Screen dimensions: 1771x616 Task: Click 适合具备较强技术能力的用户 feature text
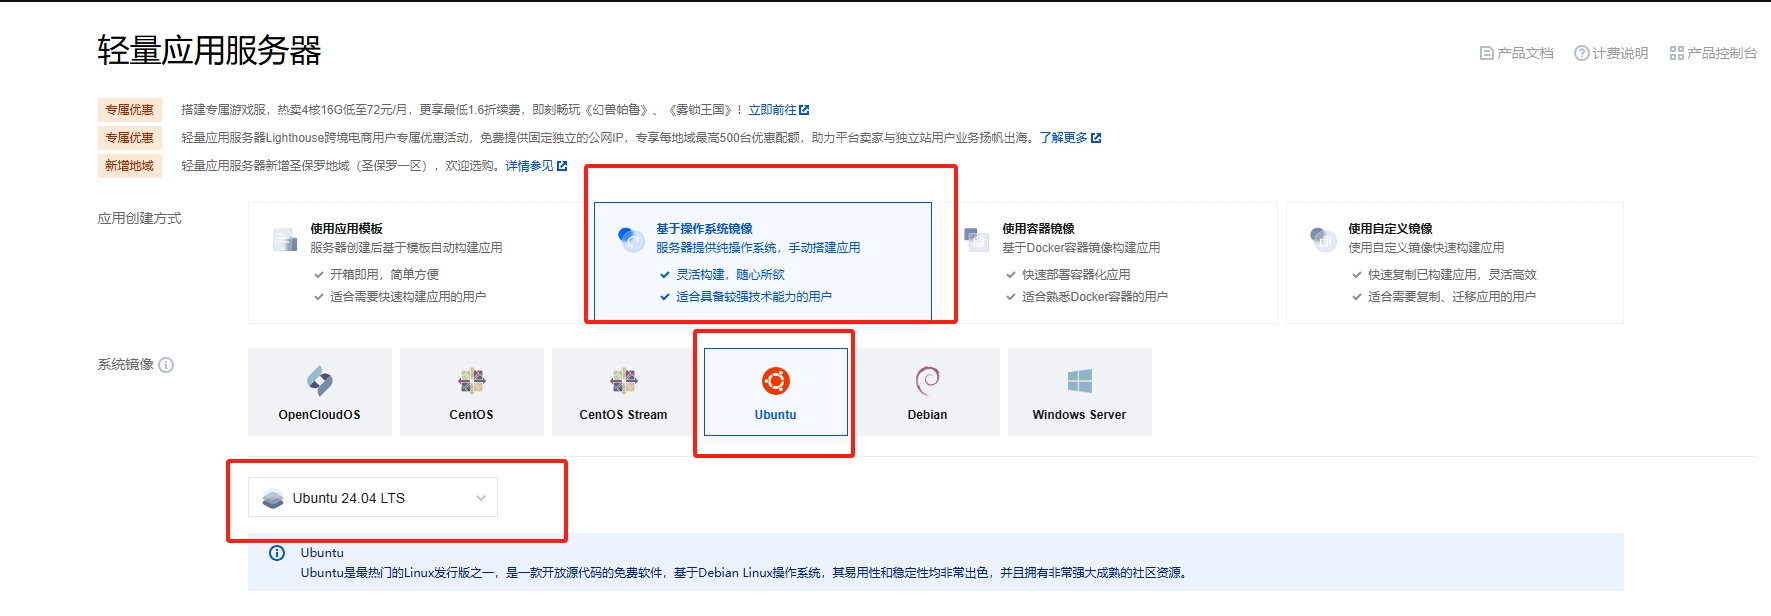[754, 296]
